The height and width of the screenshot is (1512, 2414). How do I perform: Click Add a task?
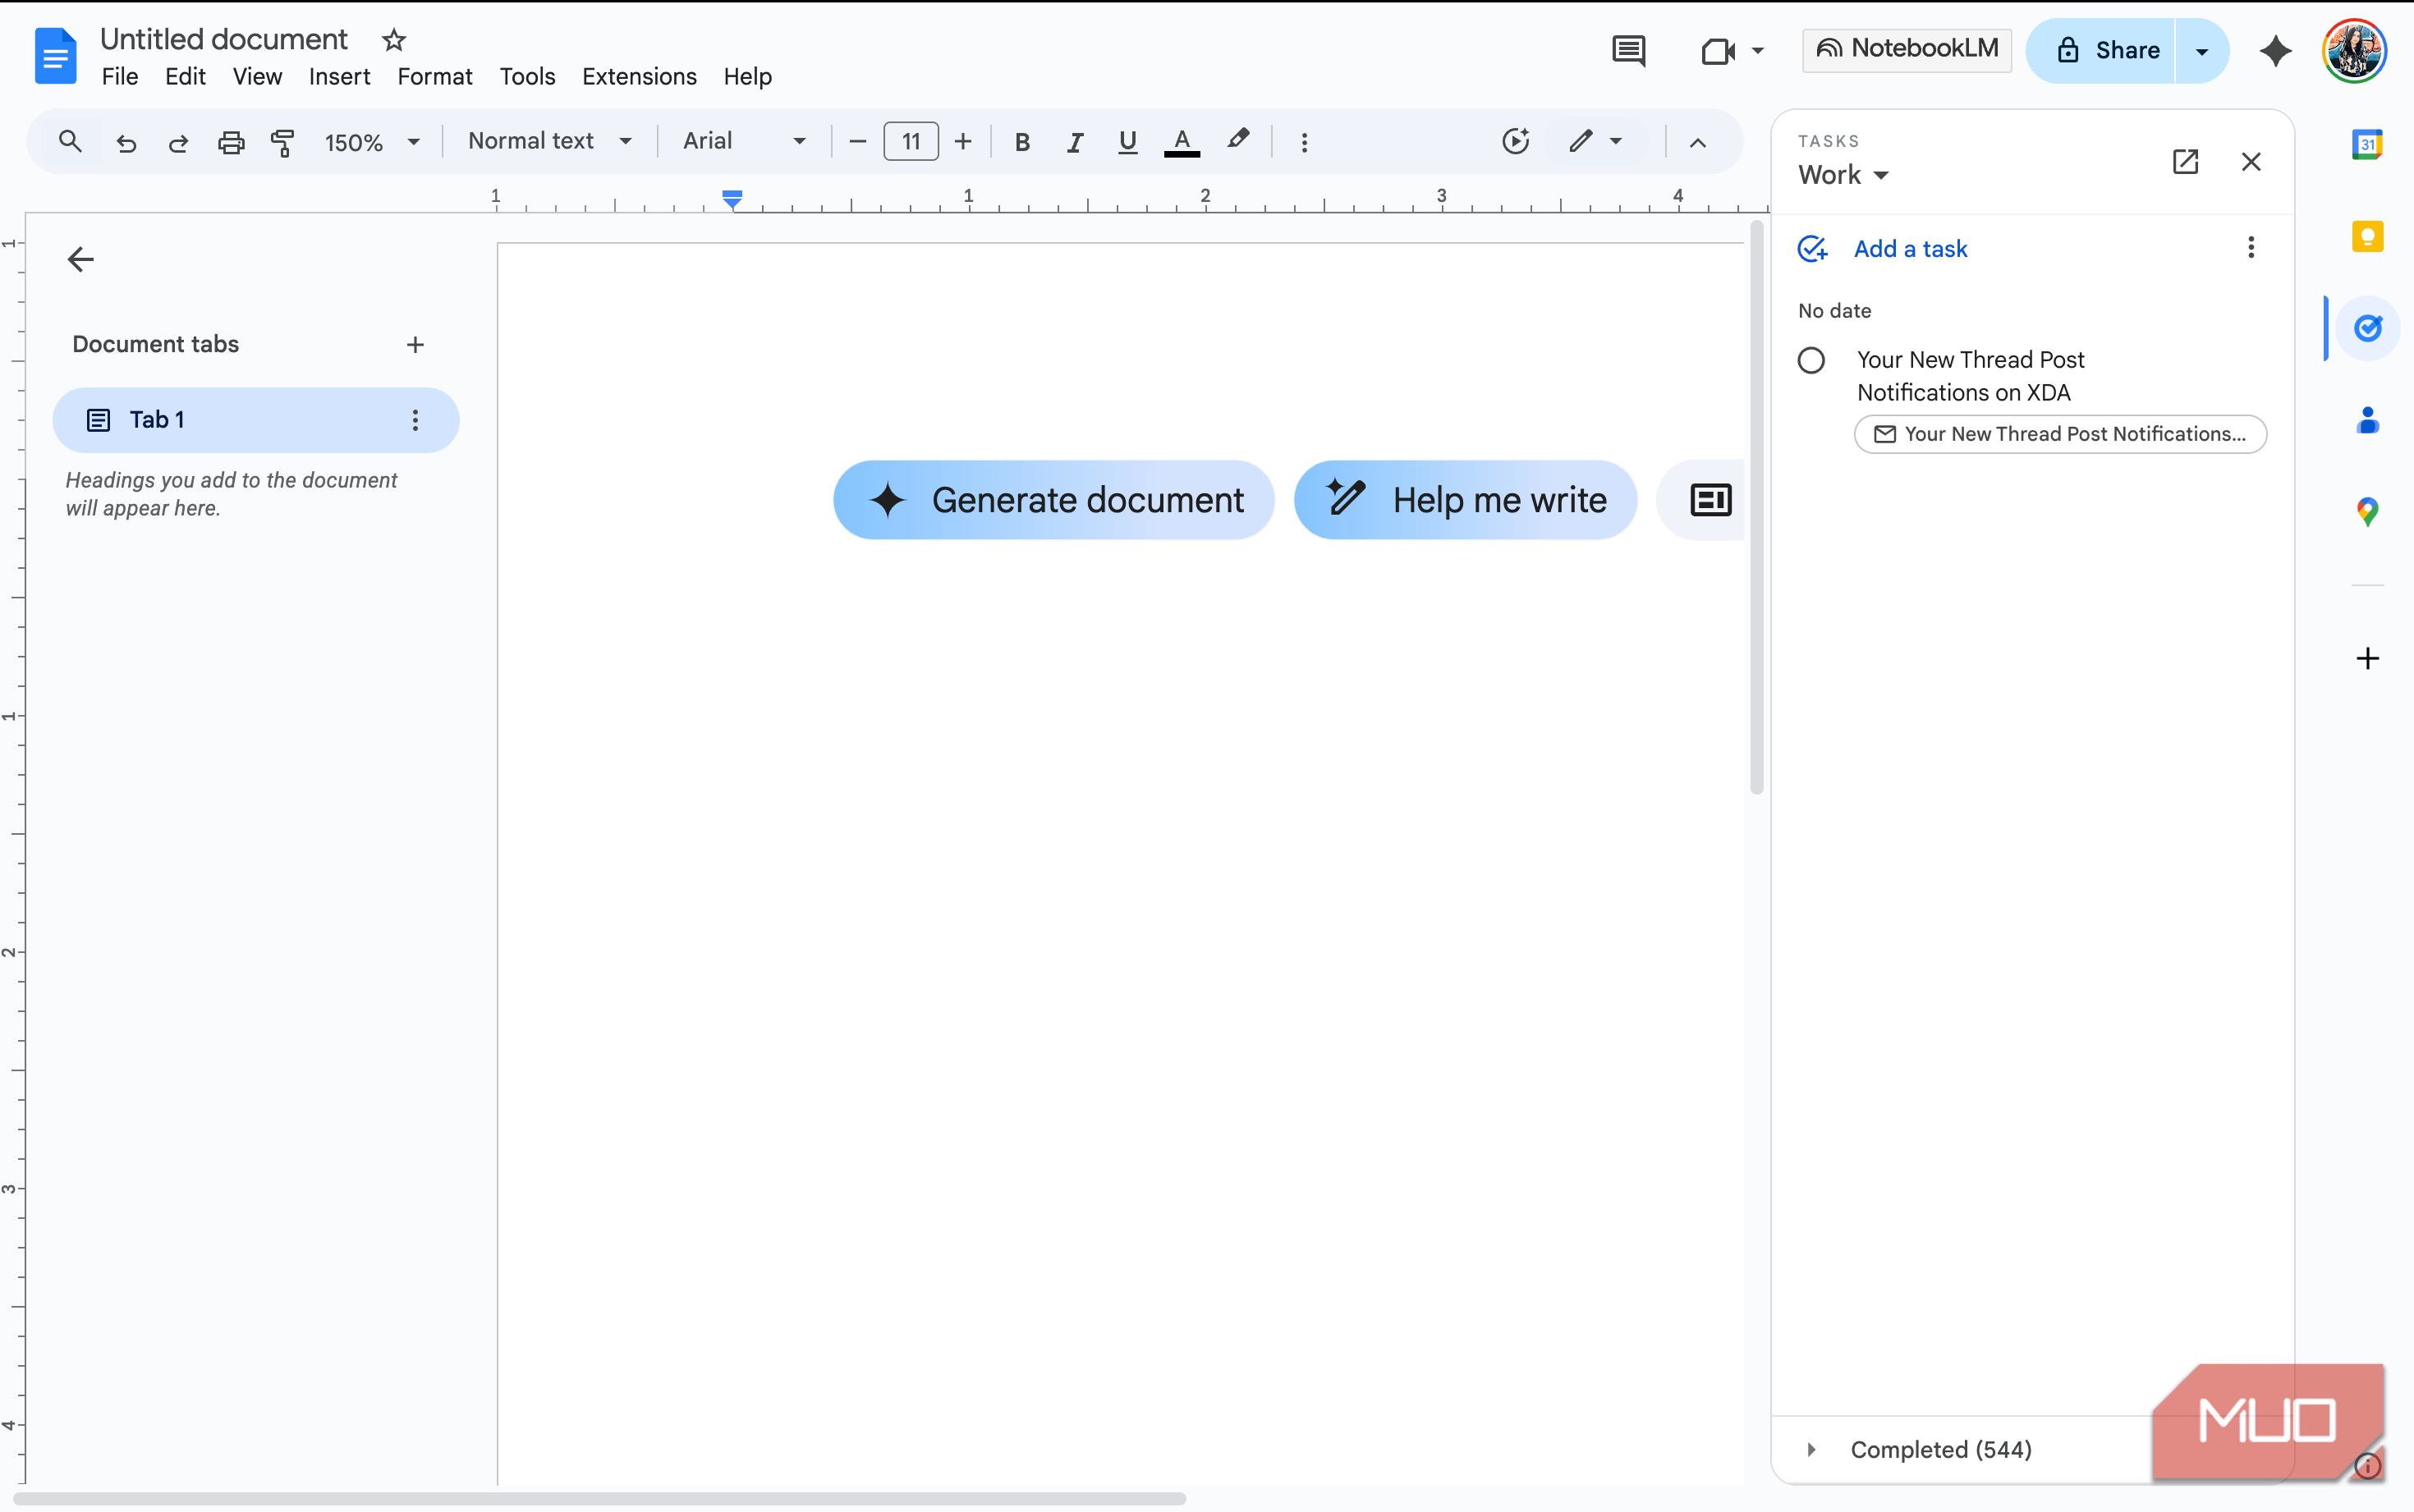pos(1909,249)
